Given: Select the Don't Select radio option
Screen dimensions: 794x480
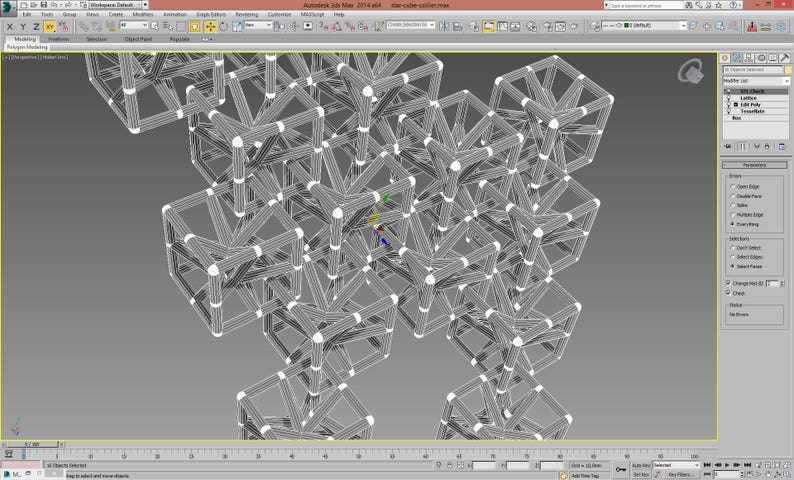Looking at the screenshot, I should click(x=732, y=248).
